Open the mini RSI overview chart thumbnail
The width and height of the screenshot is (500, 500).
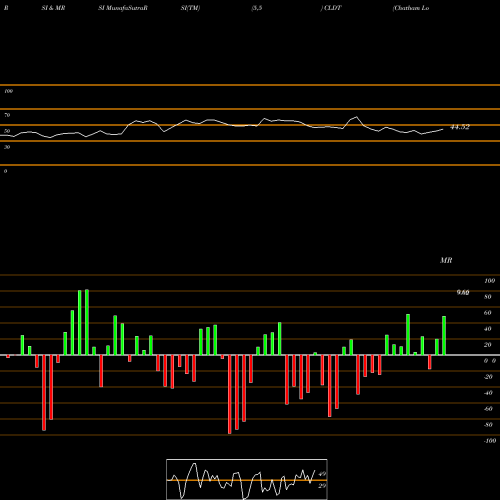[247, 479]
